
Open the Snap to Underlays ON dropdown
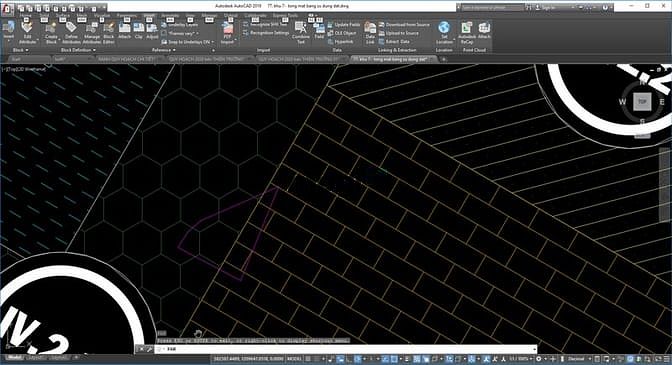pyautogui.click(x=188, y=42)
